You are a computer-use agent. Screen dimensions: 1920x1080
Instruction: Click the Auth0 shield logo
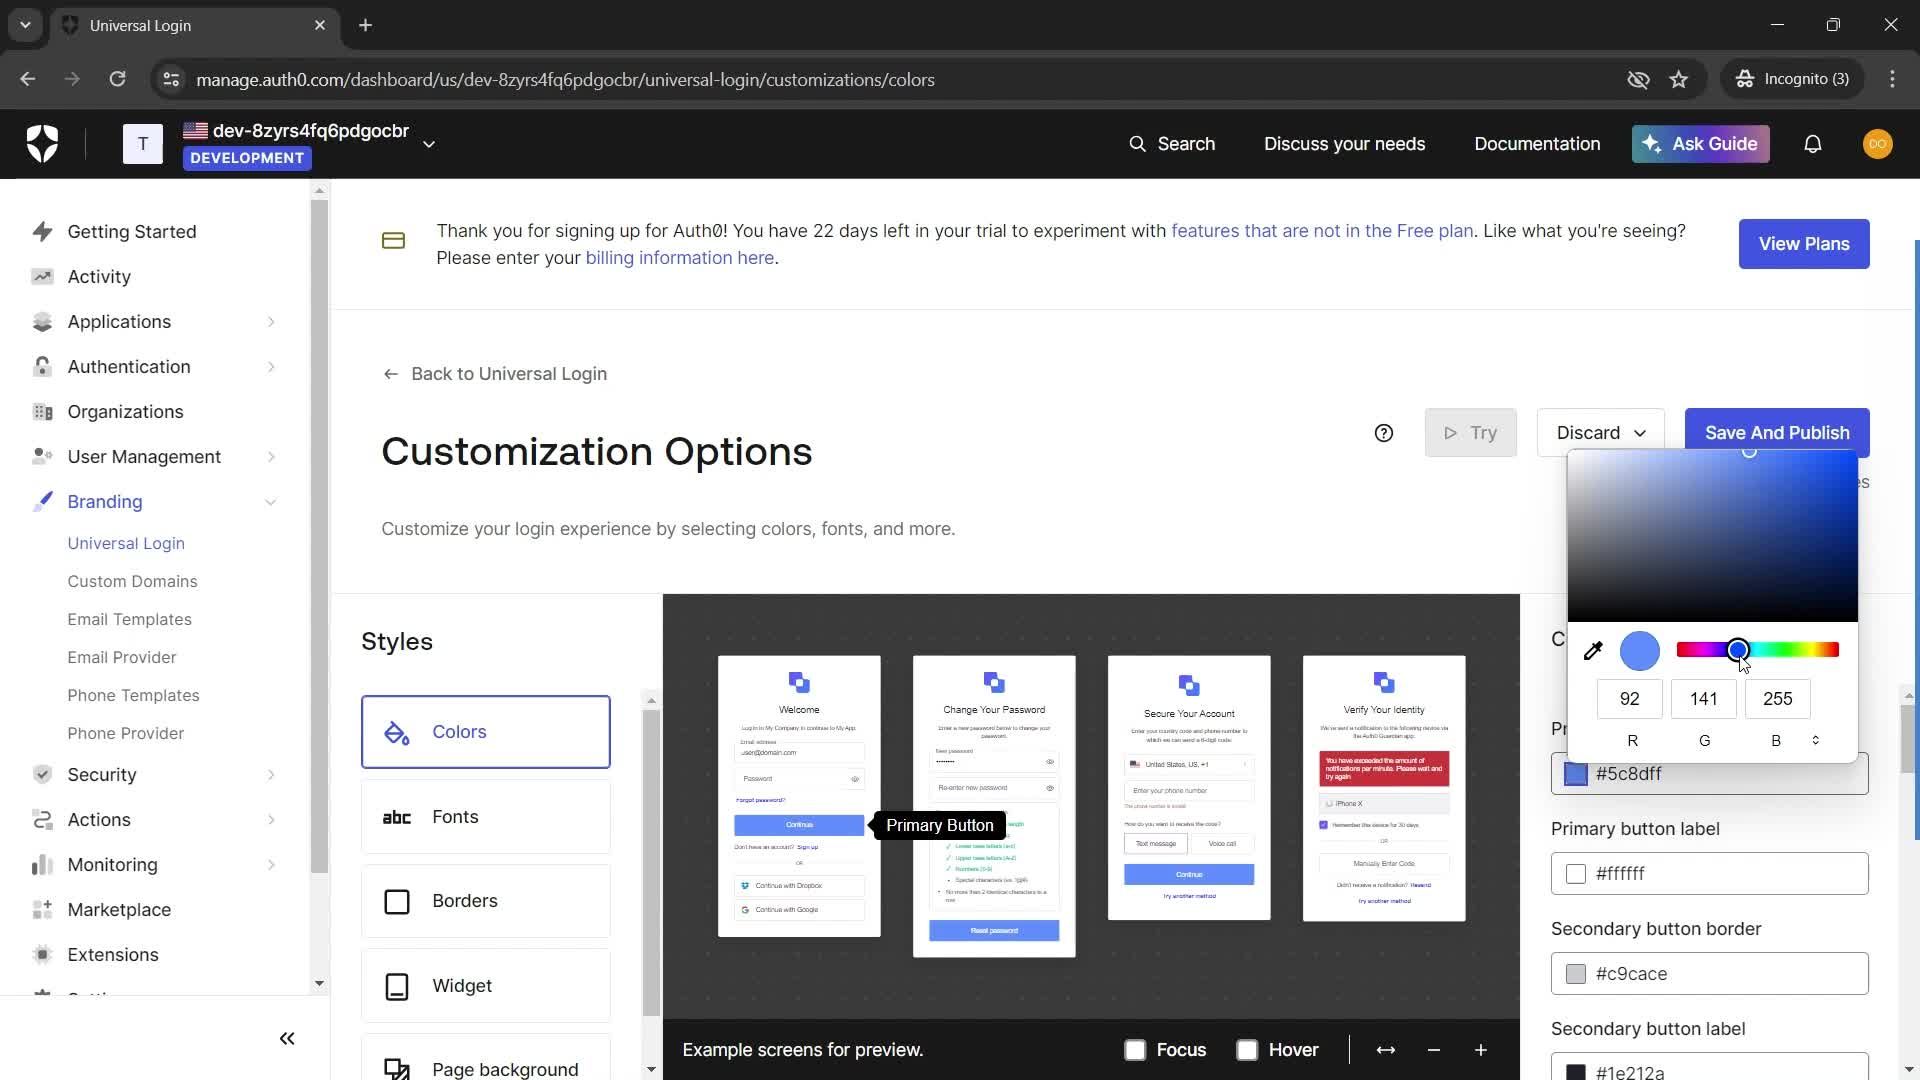click(x=42, y=144)
